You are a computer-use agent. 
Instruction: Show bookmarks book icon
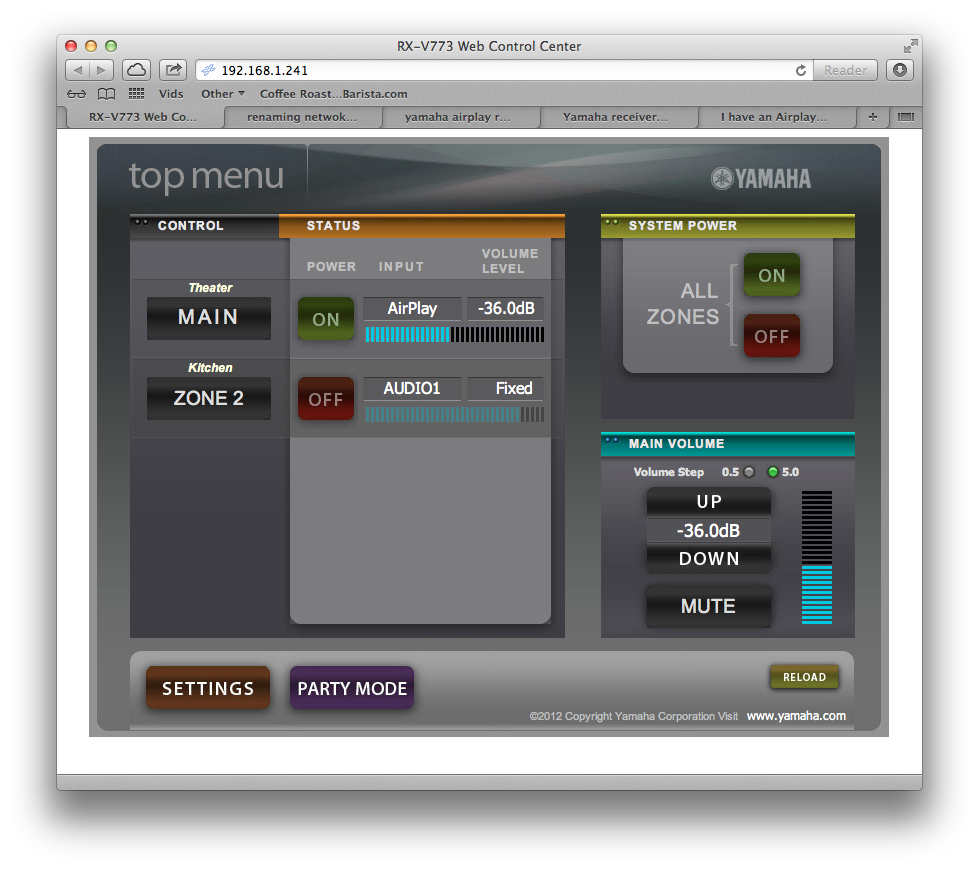pos(106,94)
